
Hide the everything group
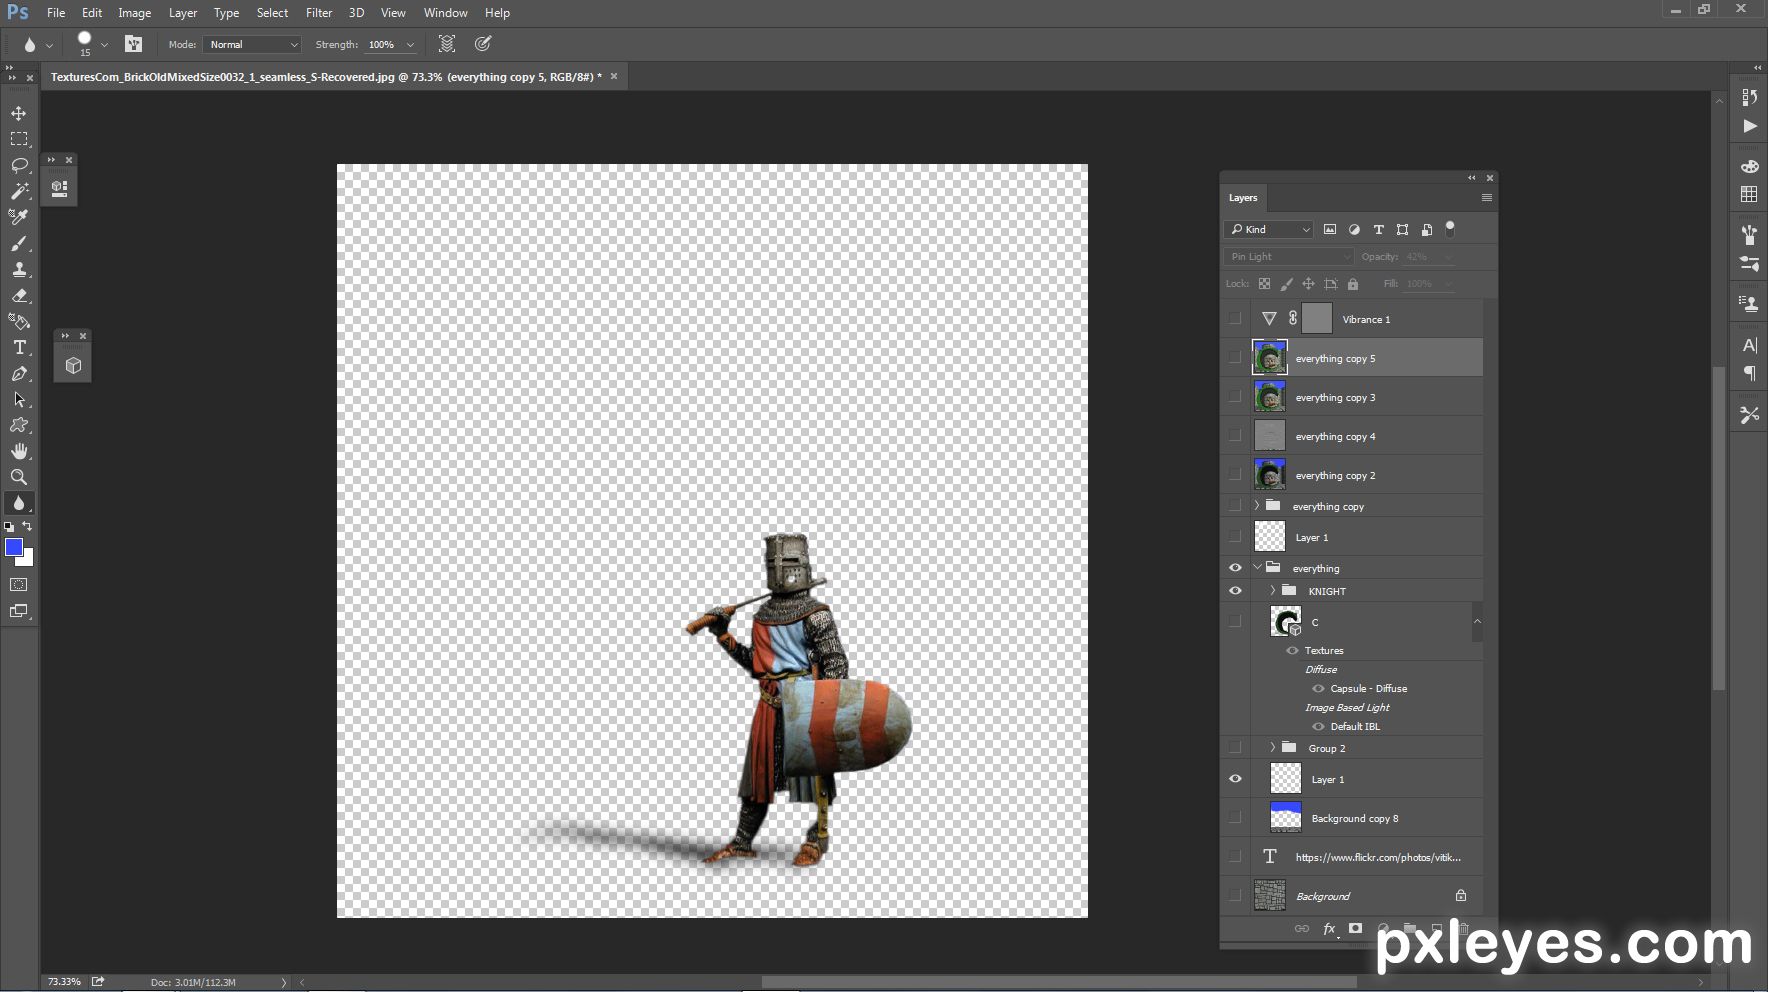pyautogui.click(x=1235, y=568)
